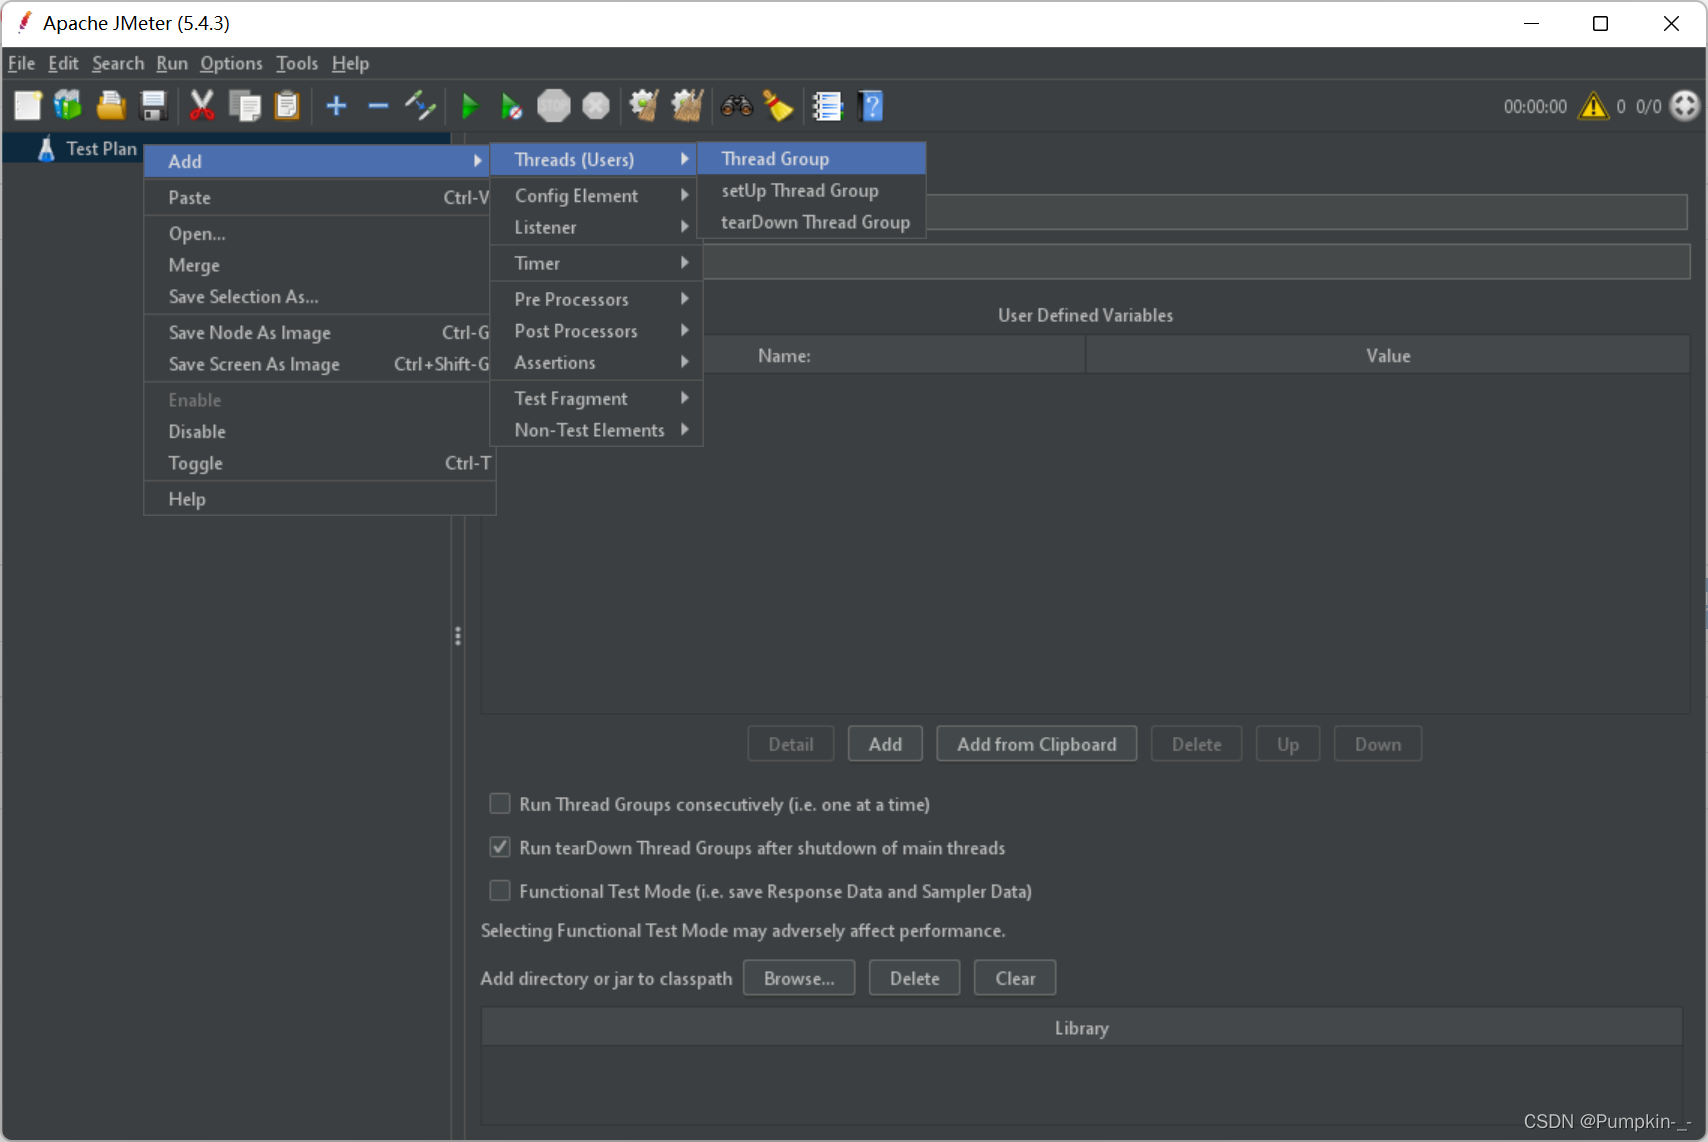Viewport: 1708px width, 1142px height.
Task: Choose tearDown Thread Group
Action: click(x=811, y=222)
